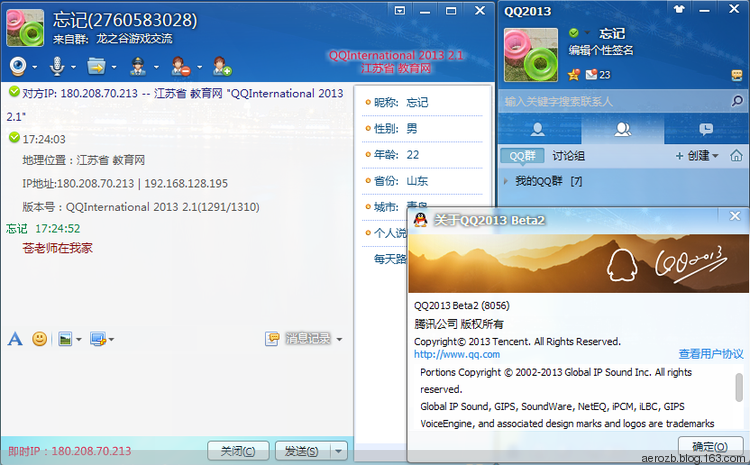The height and width of the screenshot is (465, 750).
Task: Start a video call with the webcam icon
Action: point(17,66)
